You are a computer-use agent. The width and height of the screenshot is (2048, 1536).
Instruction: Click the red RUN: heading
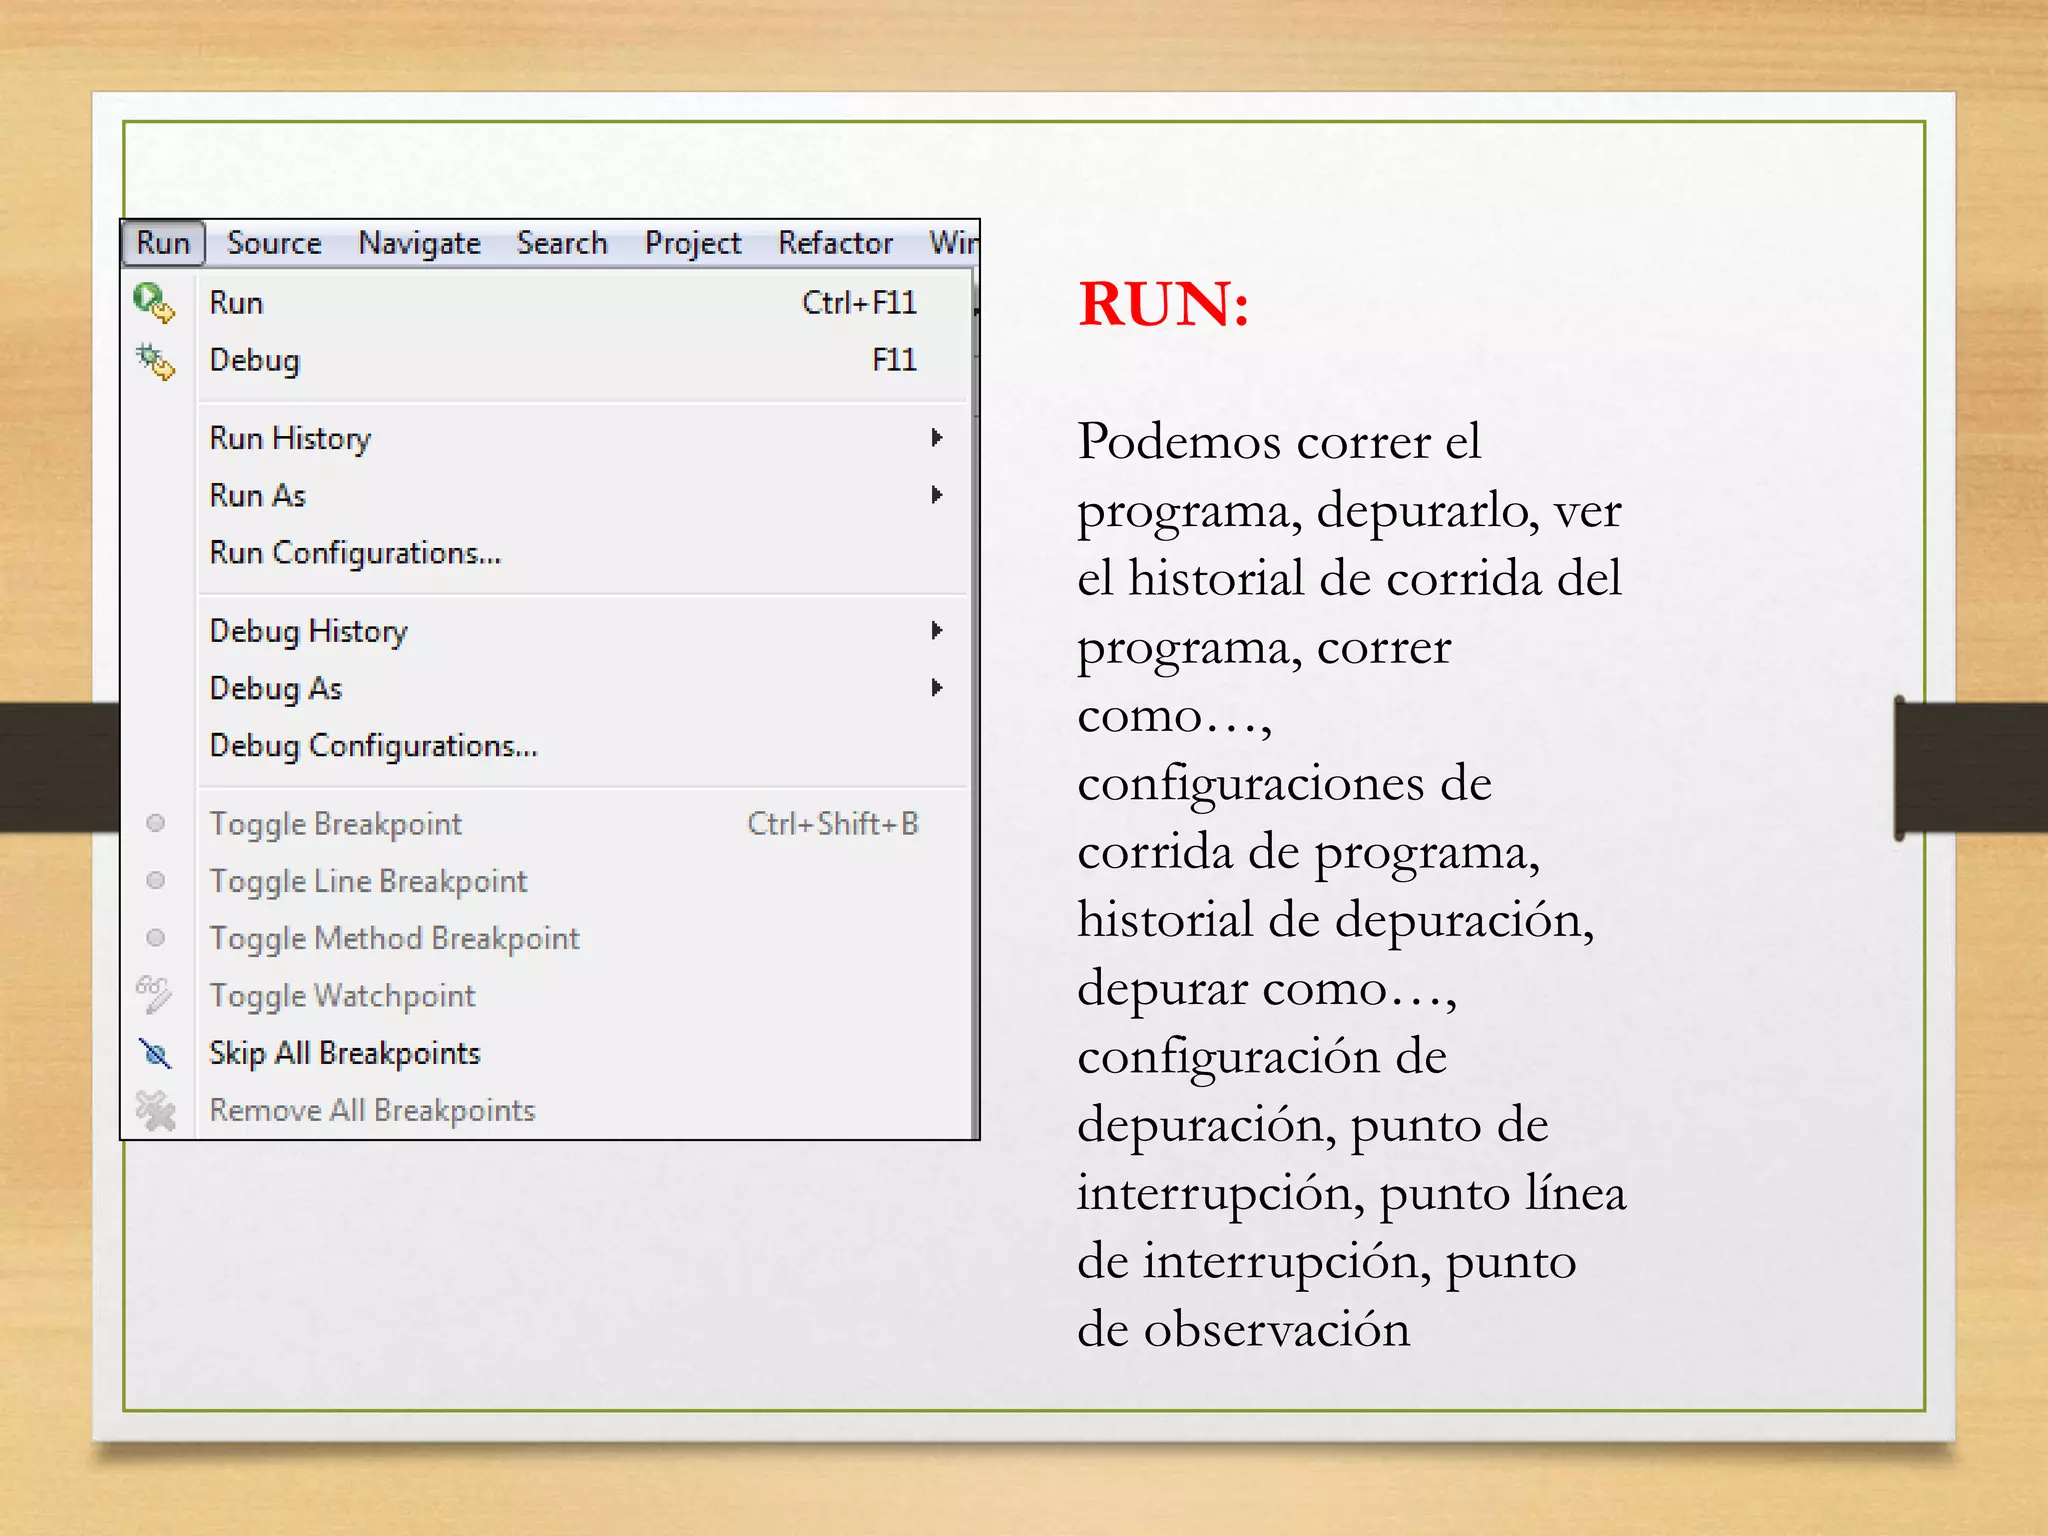[1163, 304]
